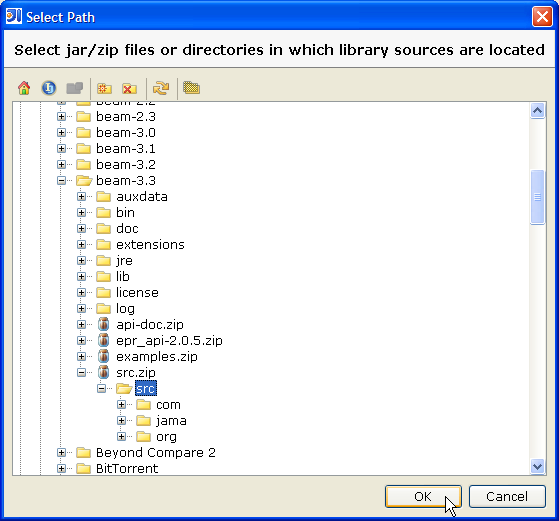559x521 pixels.
Task: Select the src.zip archive icon
Action: pos(103,372)
